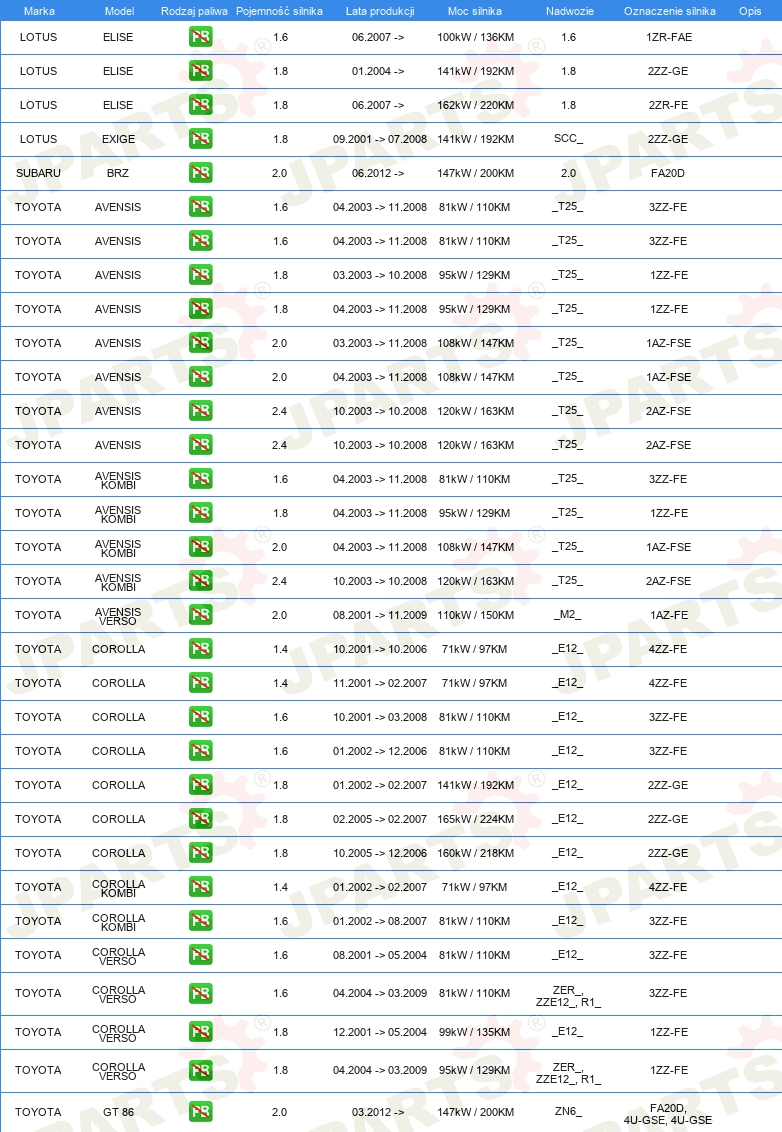Viewport: 782px width, 1132px height.
Task: Click the 08.2001 -> 11.2009 production years cell
Action: pyautogui.click(x=380, y=615)
